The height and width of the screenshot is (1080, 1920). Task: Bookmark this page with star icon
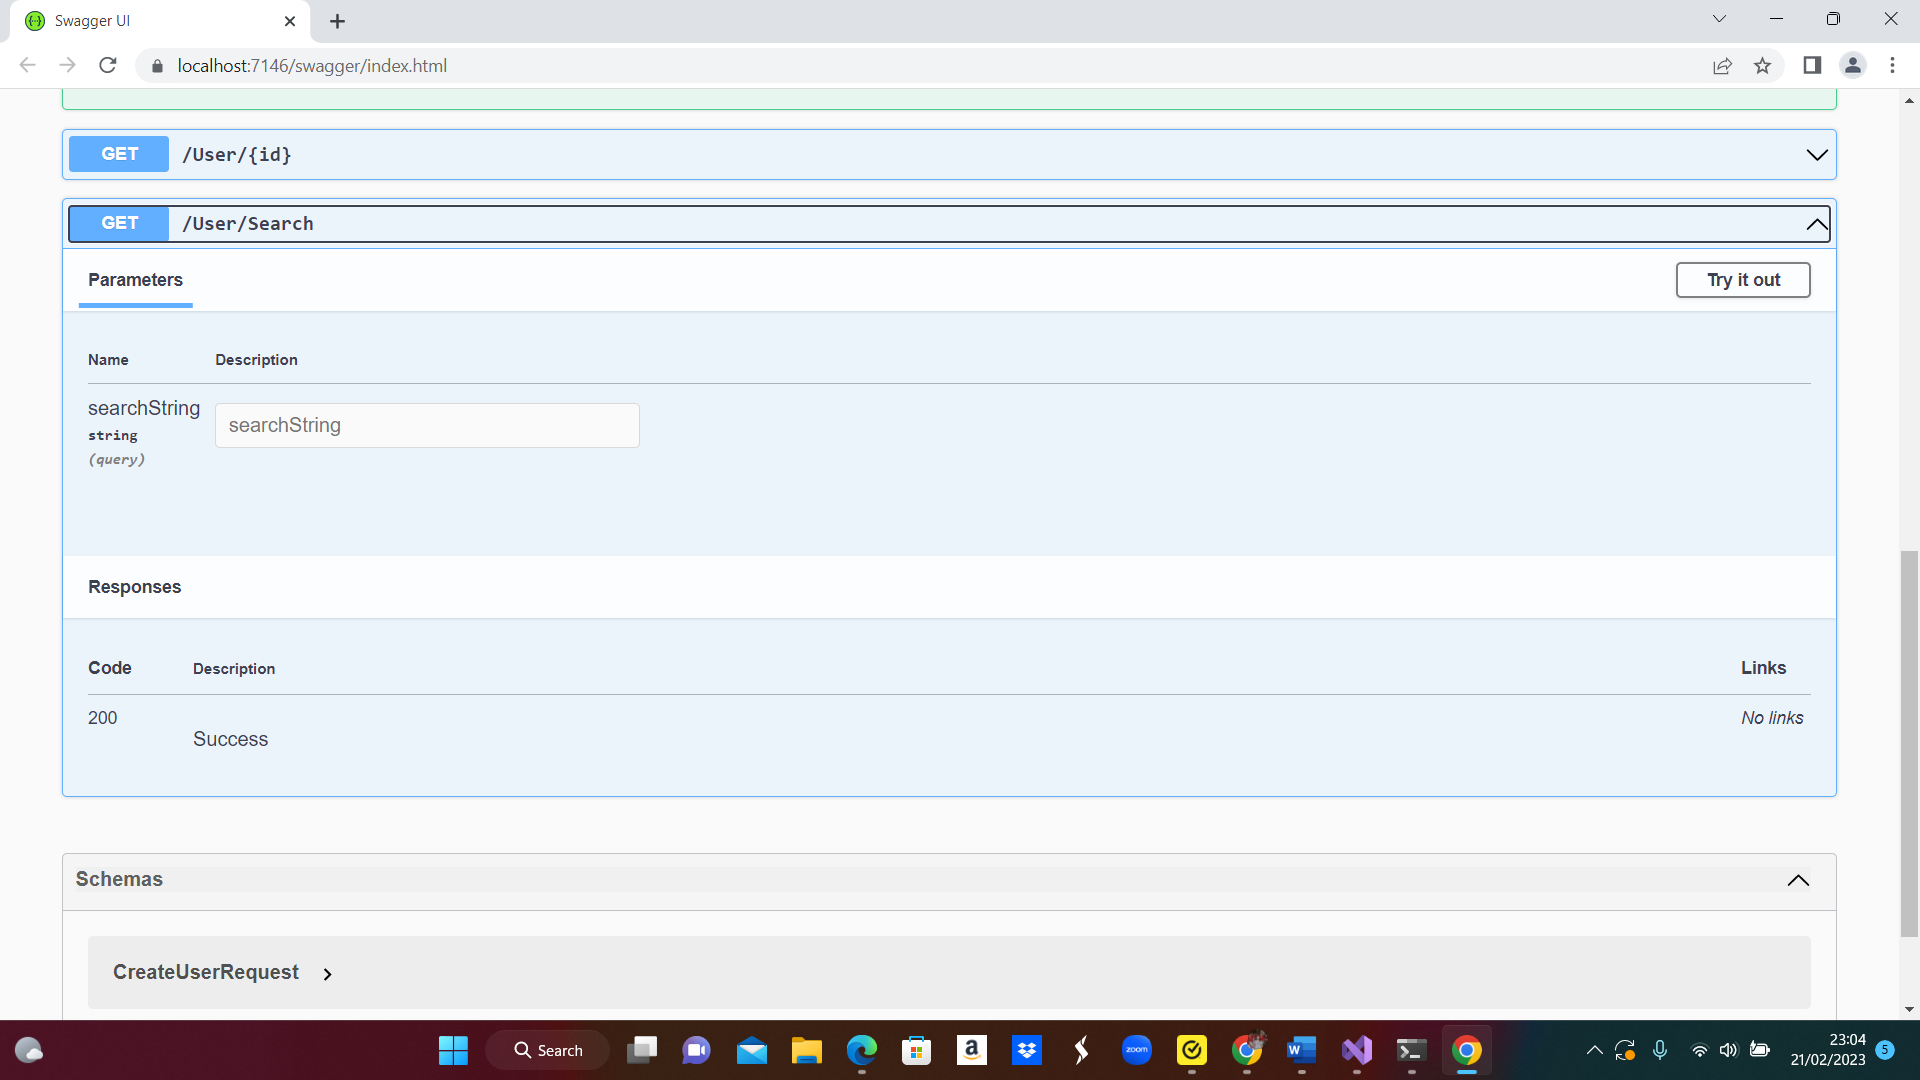coord(1762,65)
